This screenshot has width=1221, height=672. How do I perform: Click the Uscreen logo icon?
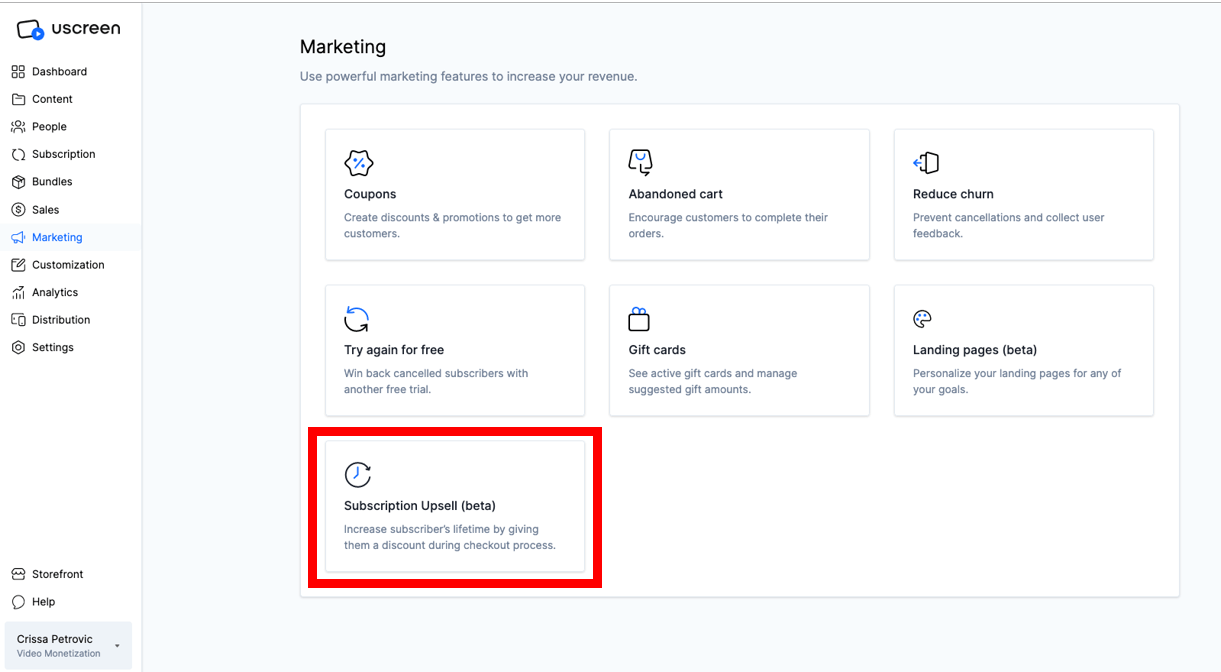[x=31, y=30]
